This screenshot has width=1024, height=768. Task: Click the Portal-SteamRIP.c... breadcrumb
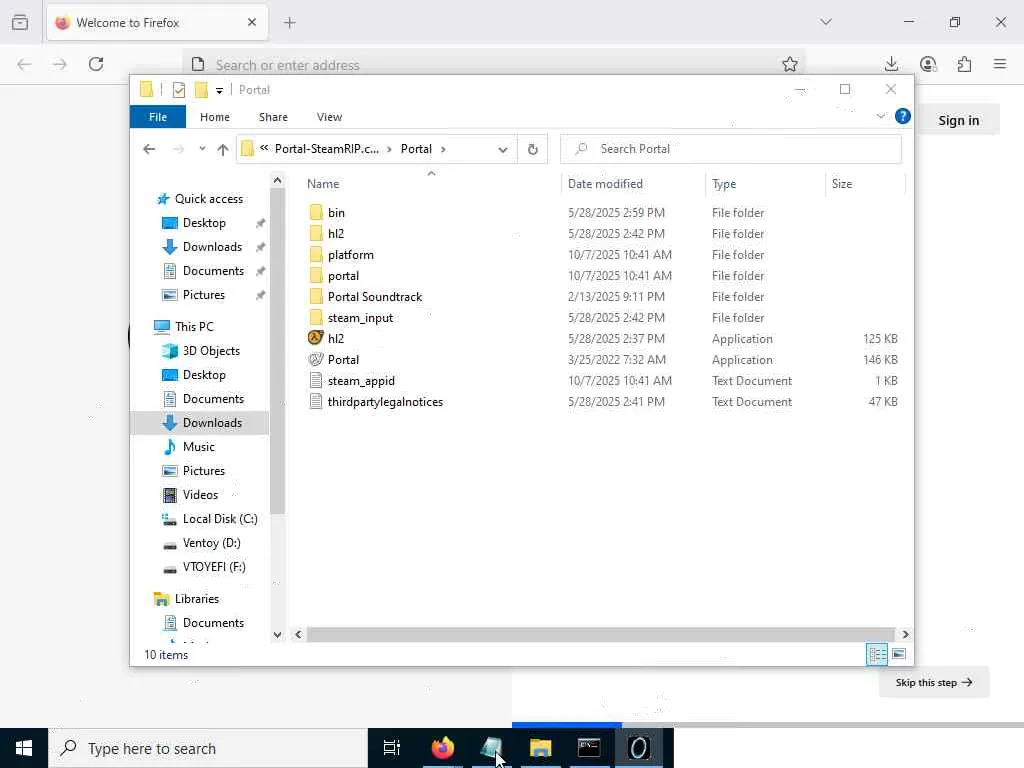click(x=327, y=149)
